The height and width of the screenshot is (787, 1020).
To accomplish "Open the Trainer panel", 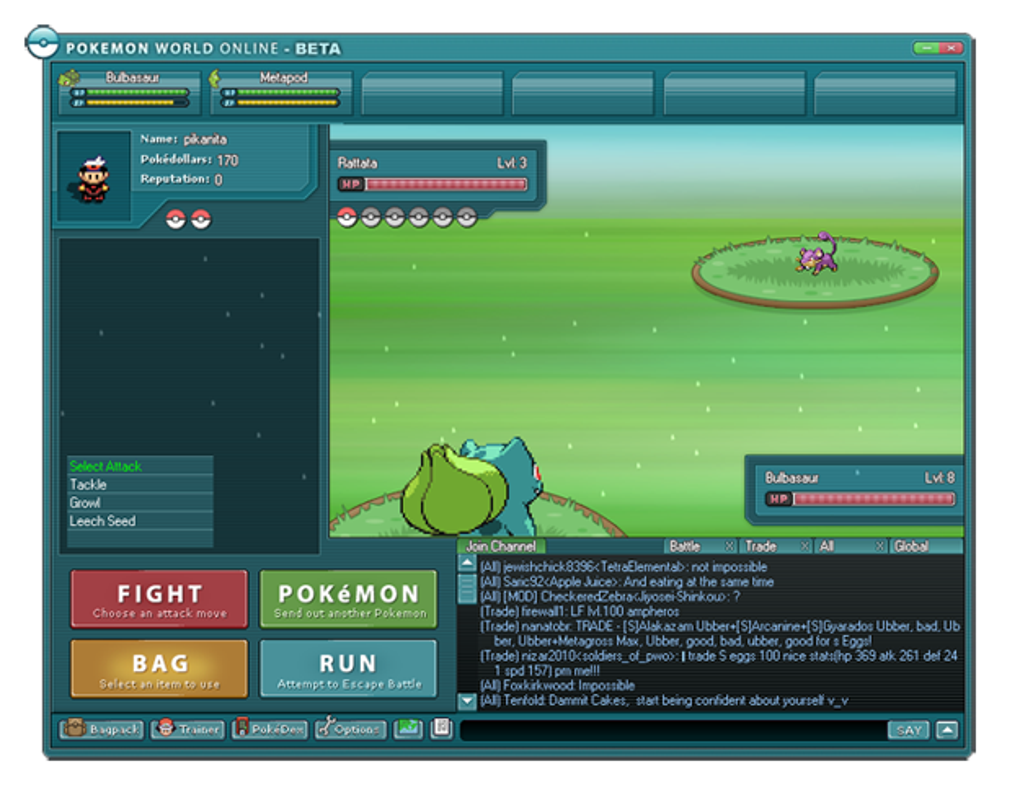I will tap(187, 729).
